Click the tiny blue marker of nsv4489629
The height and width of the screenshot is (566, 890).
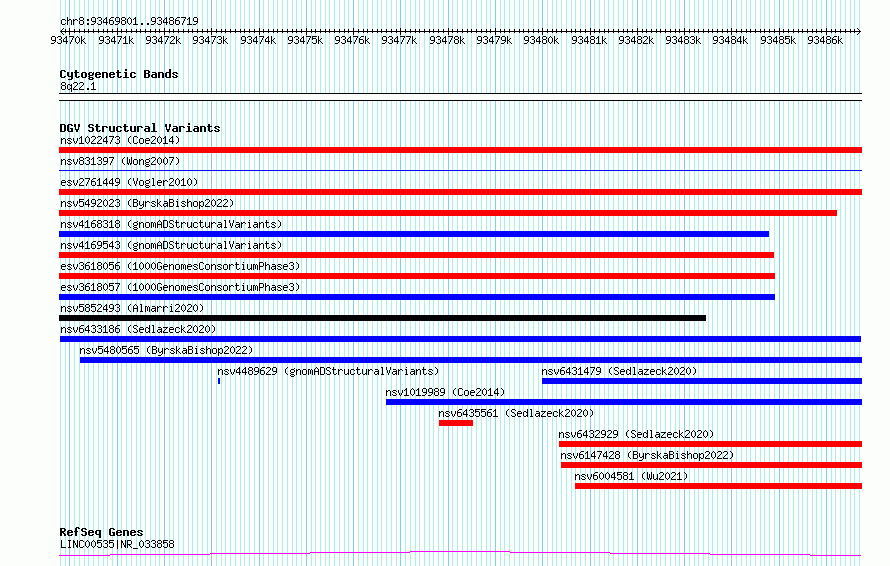(219, 381)
